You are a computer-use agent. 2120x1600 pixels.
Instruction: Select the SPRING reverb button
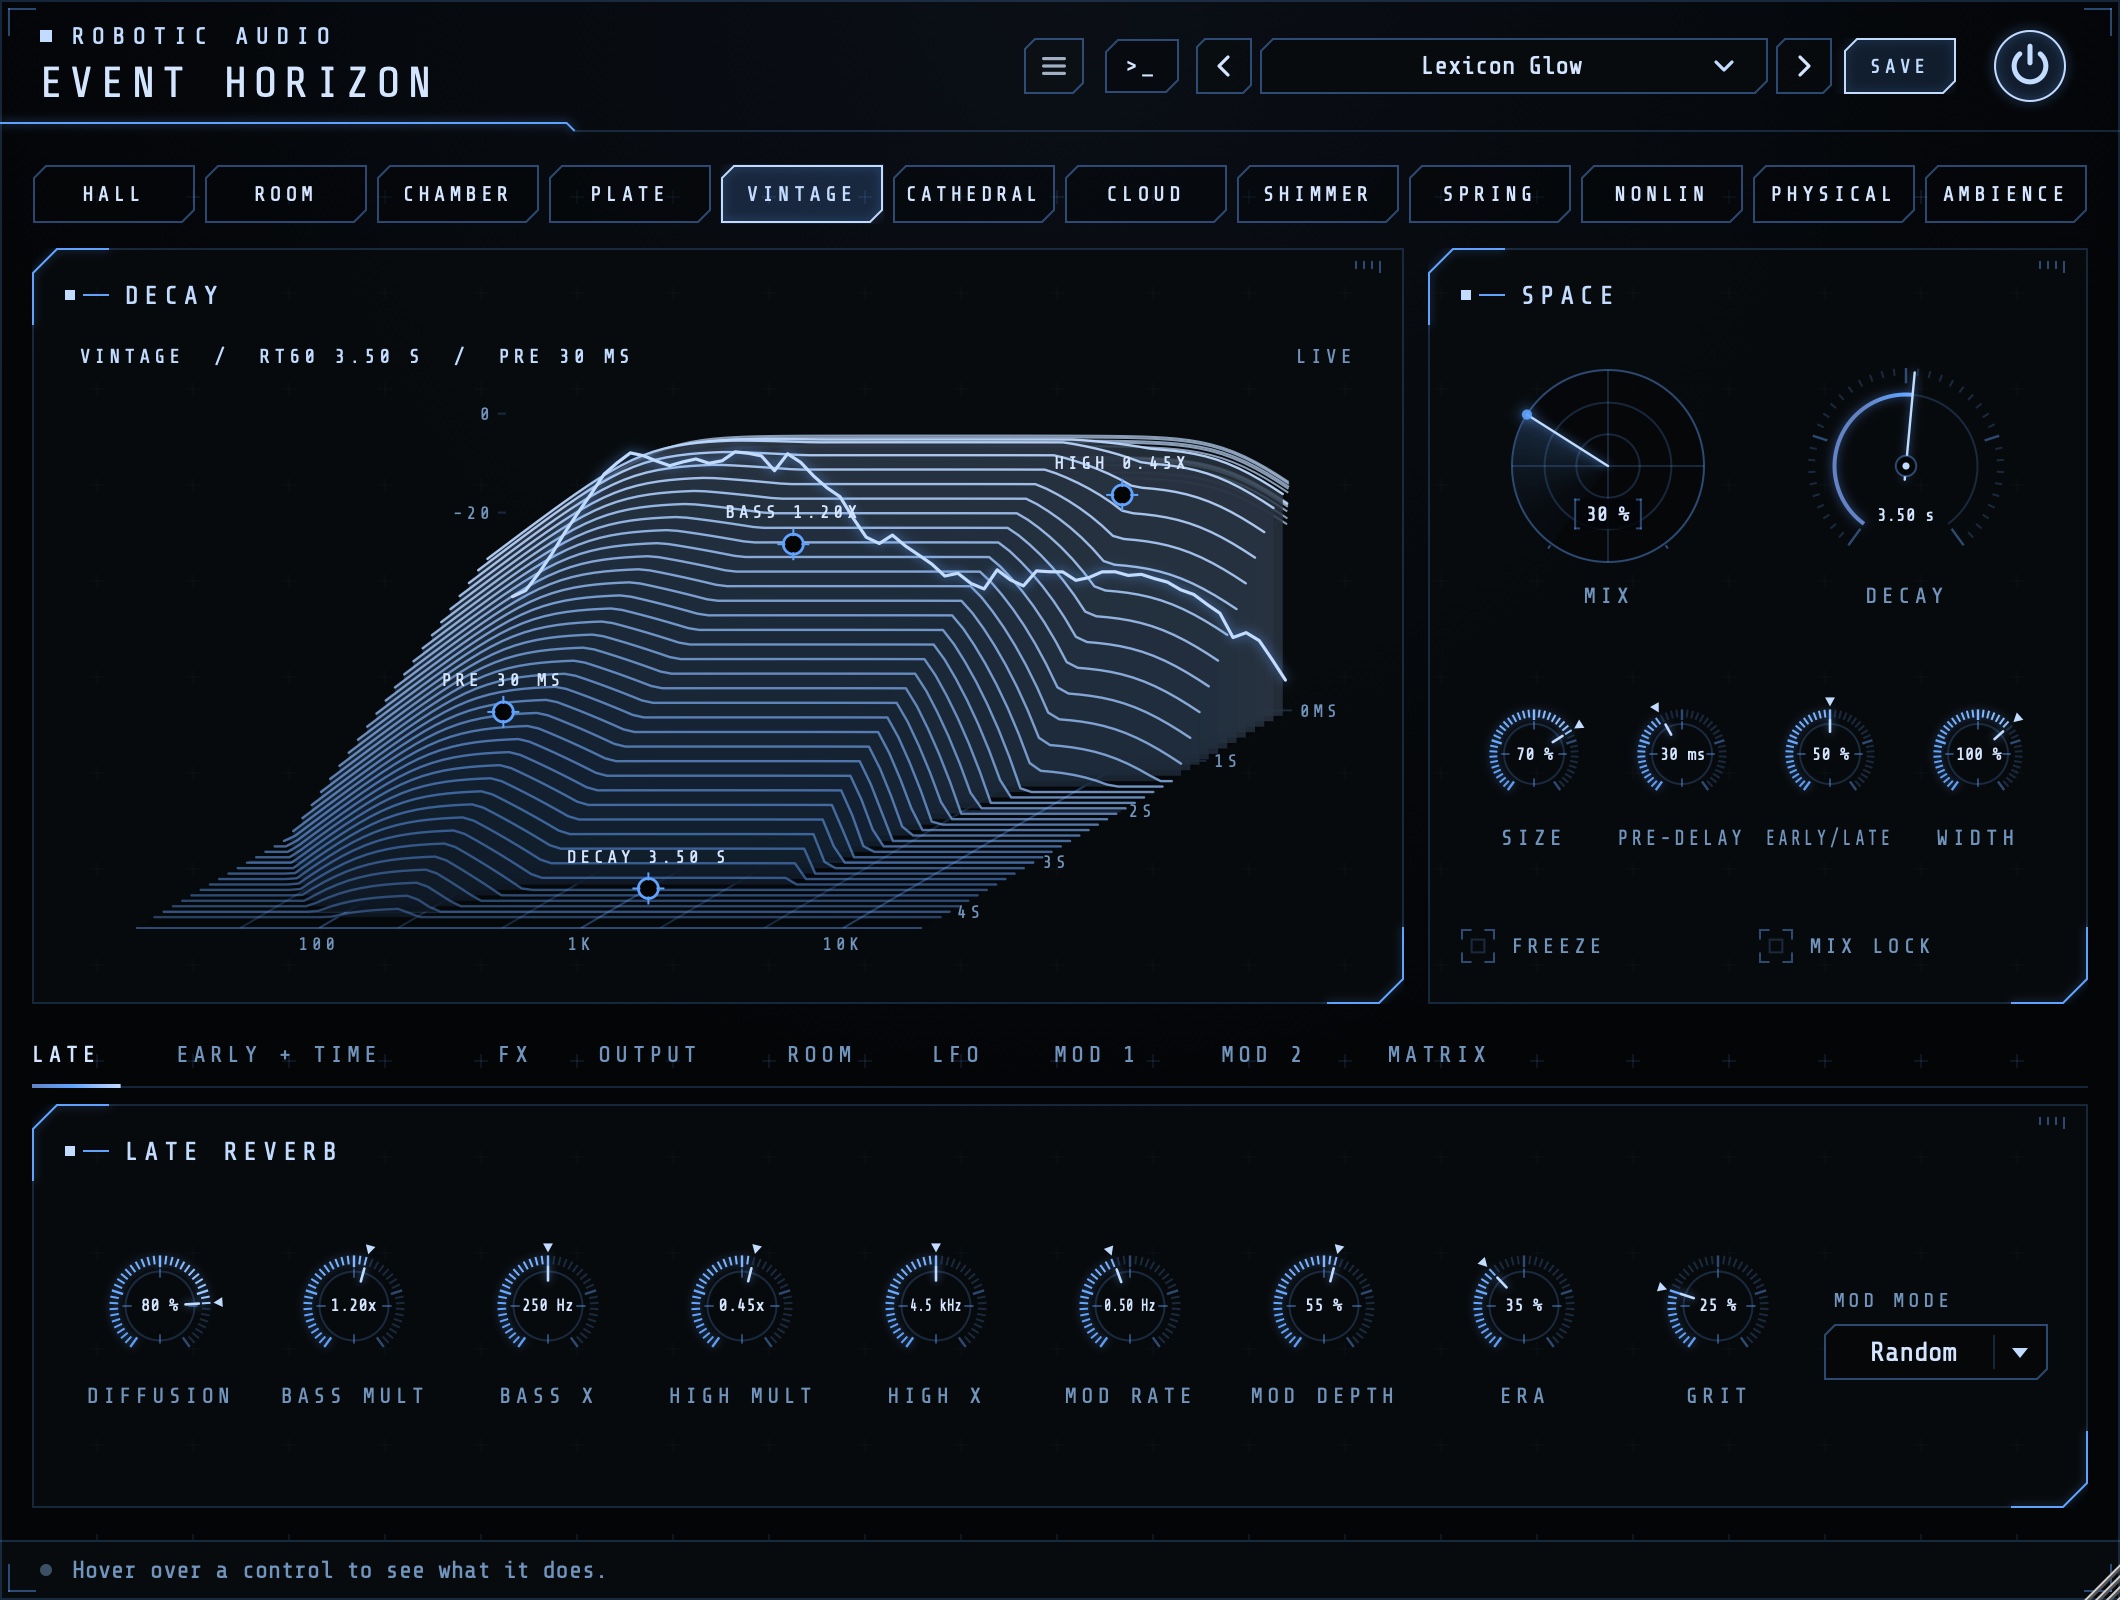tap(1489, 194)
